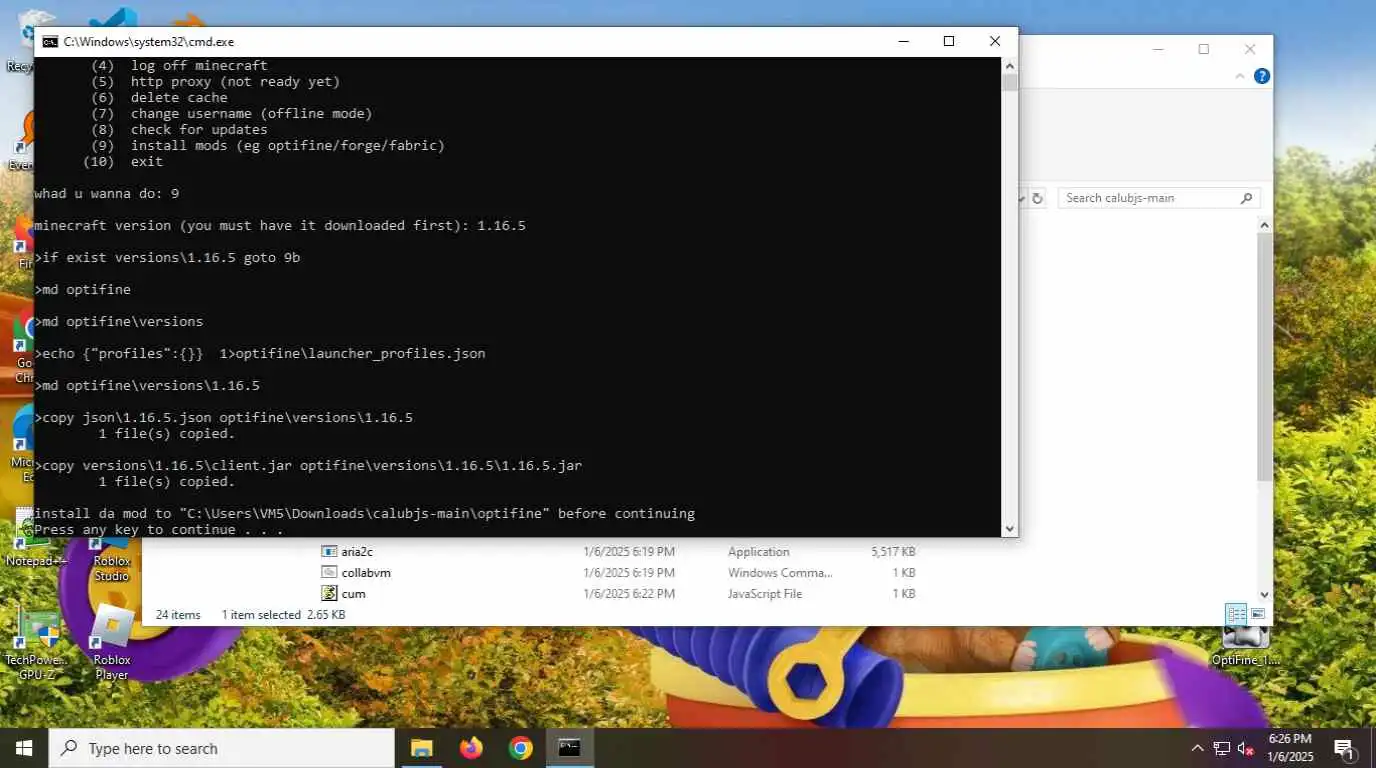
Task: Open network status tray icon
Action: [1221, 748]
